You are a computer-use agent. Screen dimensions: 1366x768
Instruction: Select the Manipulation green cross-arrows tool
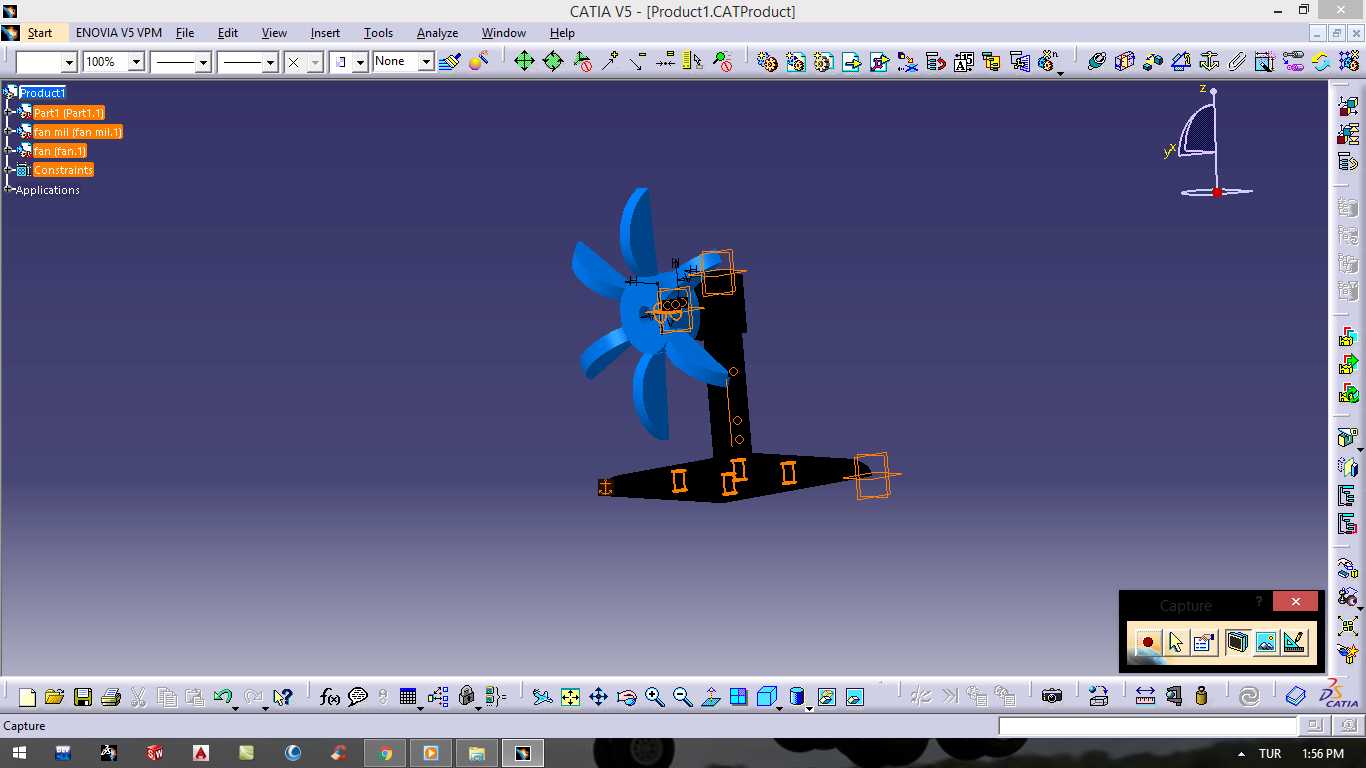524,61
